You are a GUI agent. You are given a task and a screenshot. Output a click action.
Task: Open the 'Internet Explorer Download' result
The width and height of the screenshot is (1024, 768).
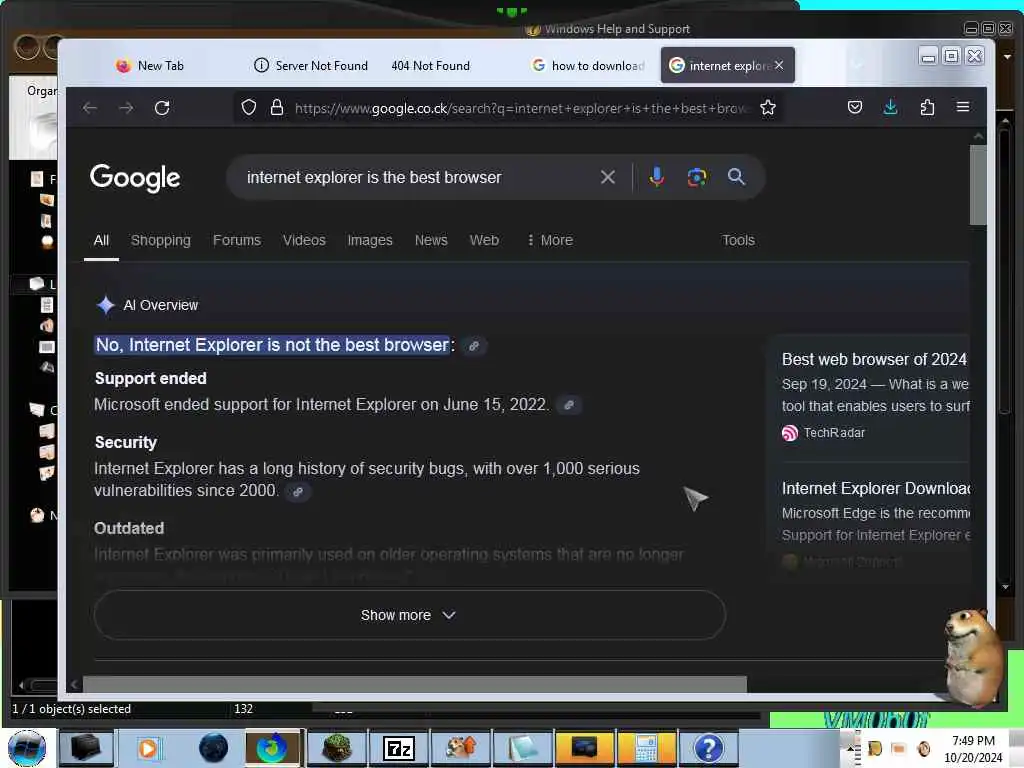875,488
